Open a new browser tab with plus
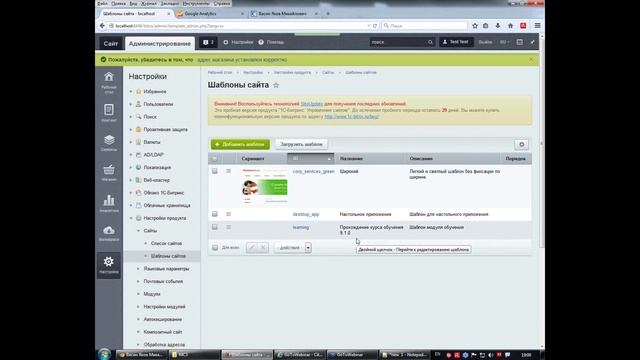 [x=328, y=13]
